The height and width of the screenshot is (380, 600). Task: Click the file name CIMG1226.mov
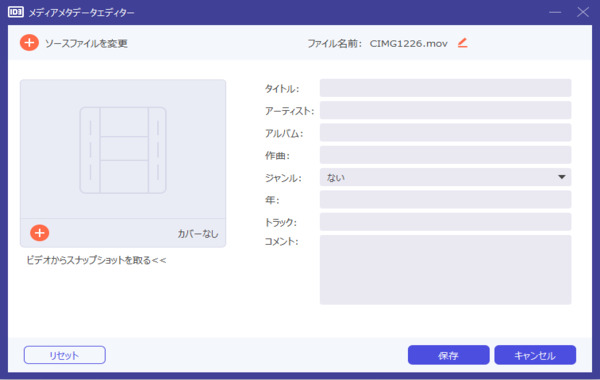[x=408, y=43]
